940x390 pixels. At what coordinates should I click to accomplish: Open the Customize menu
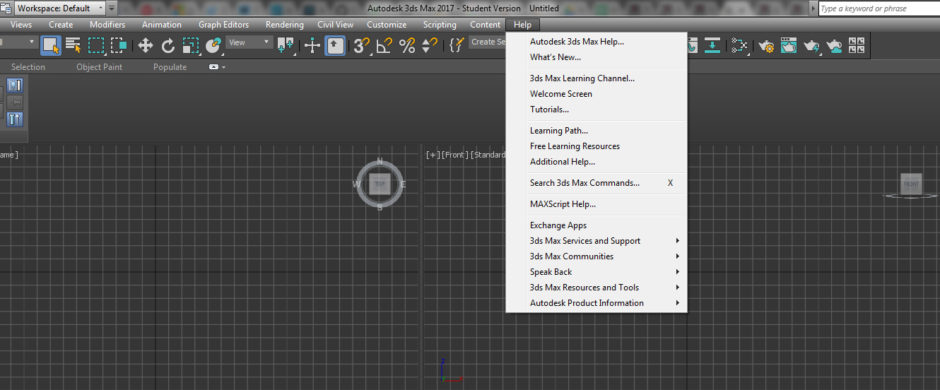(x=387, y=25)
